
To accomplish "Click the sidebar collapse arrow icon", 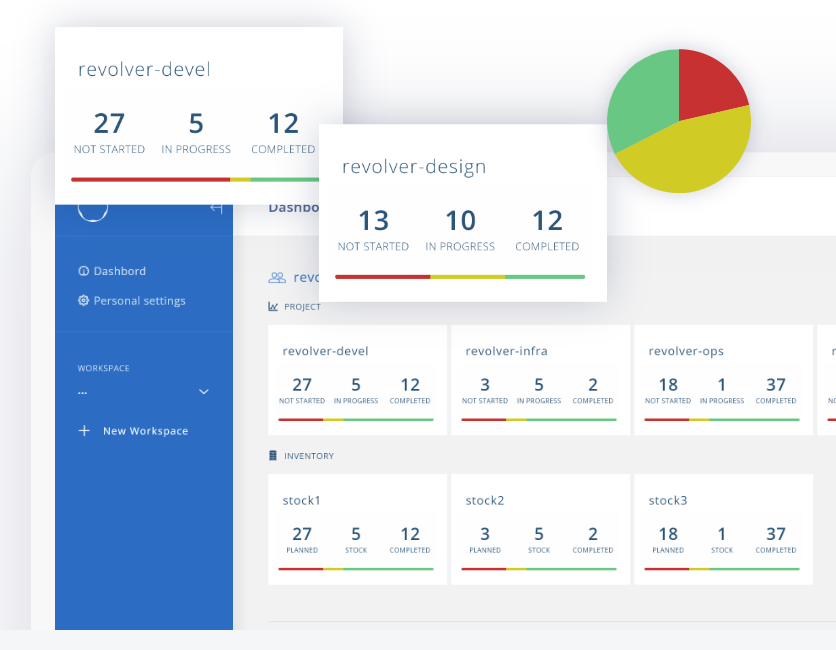I will pos(216,208).
